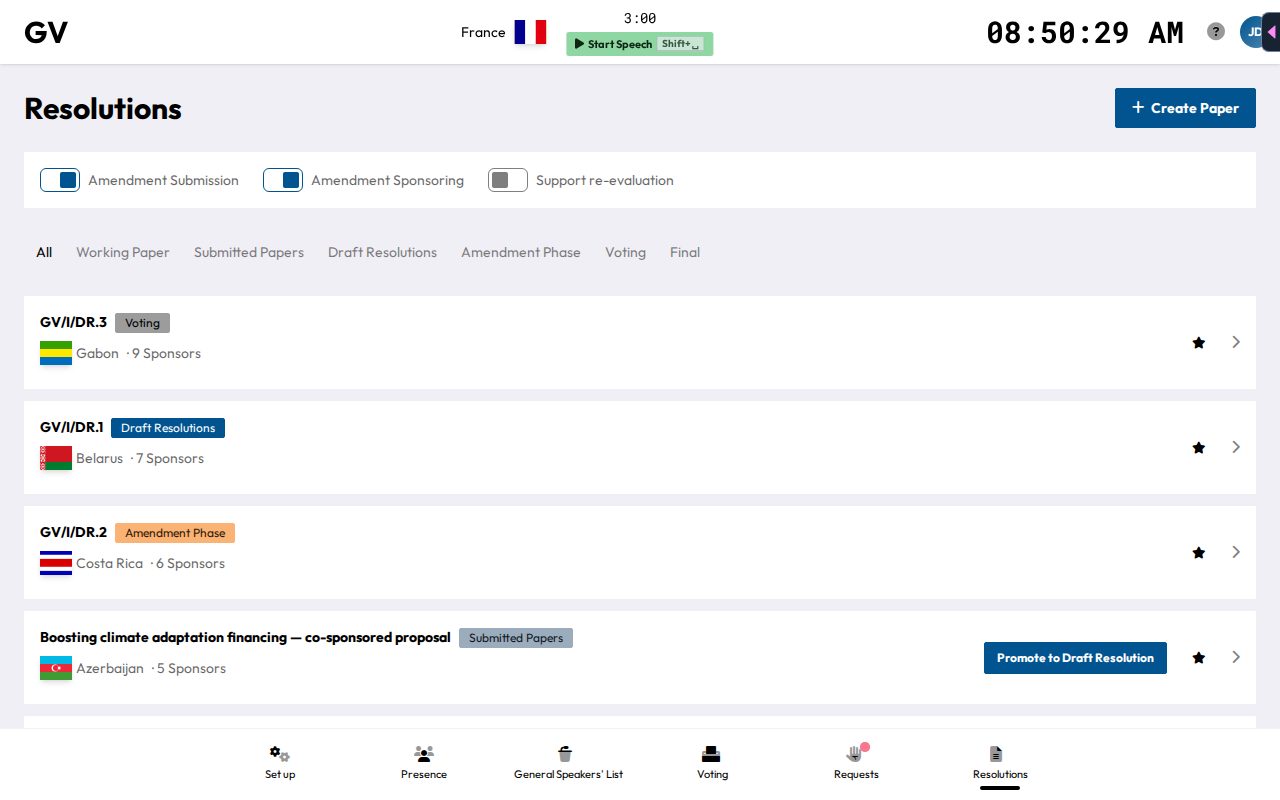The width and height of the screenshot is (1280, 800).
Task: Click the Gabon flag
Action: [x=56, y=353]
